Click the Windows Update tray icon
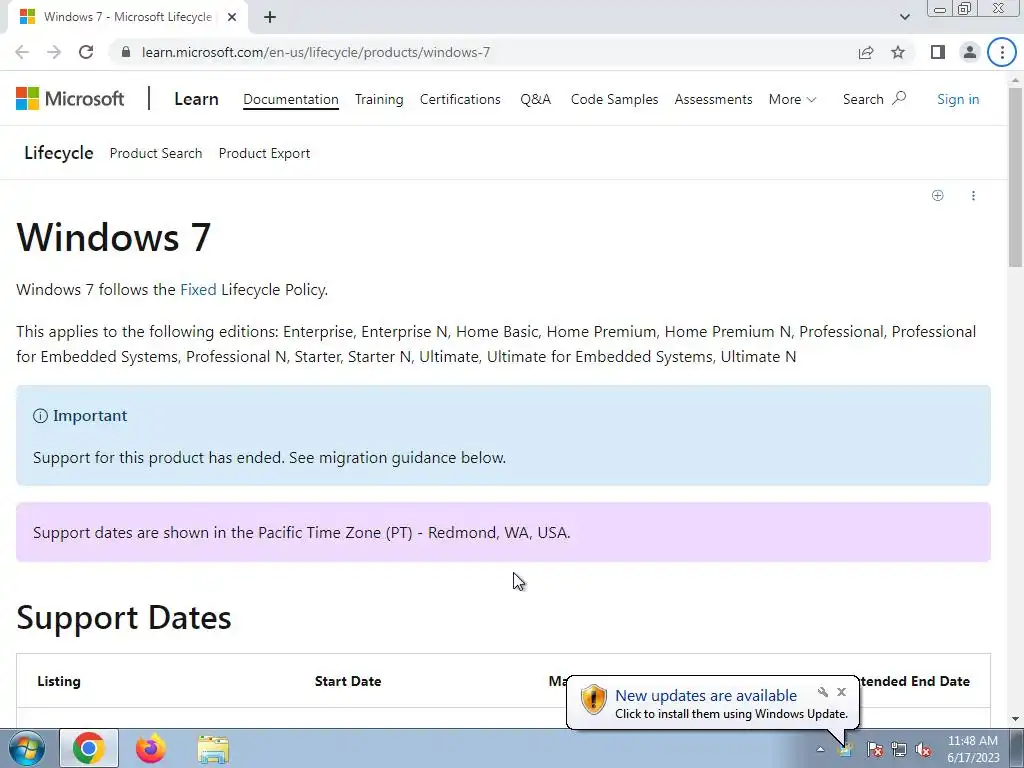The image size is (1024, 768). 845,749
